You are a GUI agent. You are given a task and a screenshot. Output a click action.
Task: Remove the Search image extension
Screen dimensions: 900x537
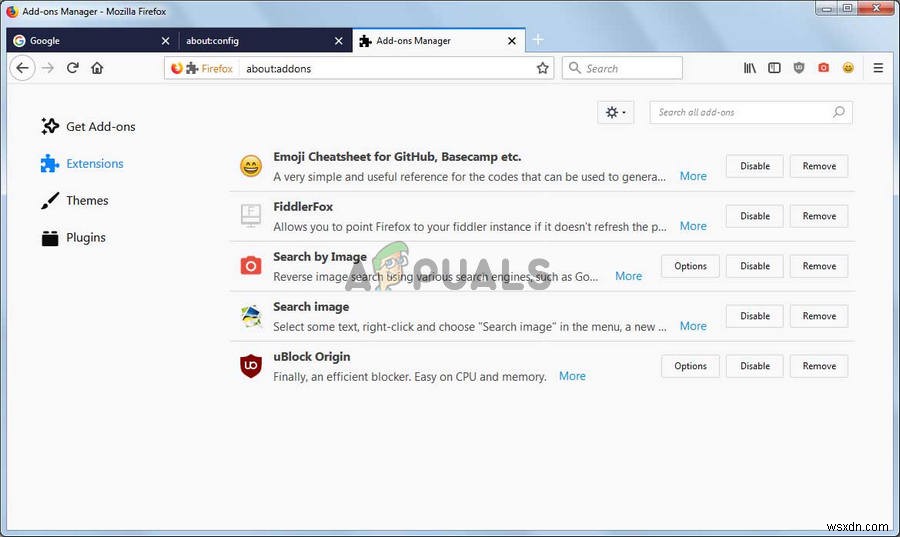819,316
